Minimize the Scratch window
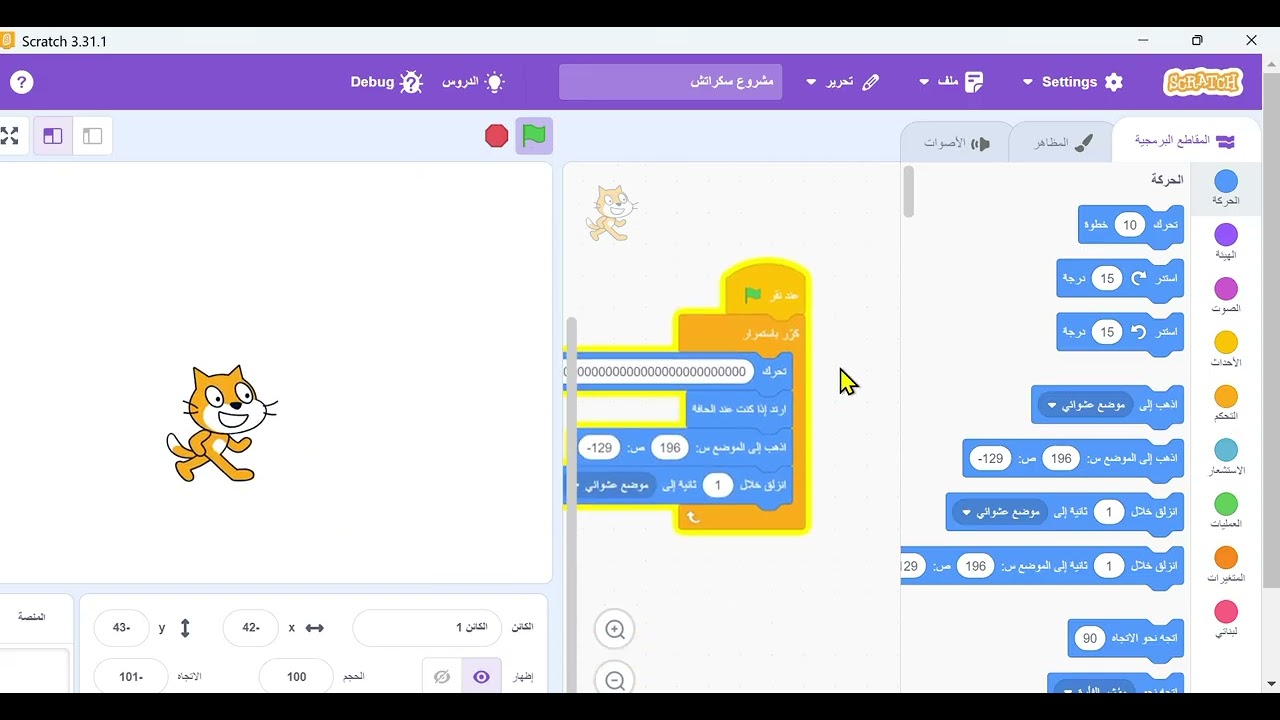1280x720 pixels. pos(1143,41)
